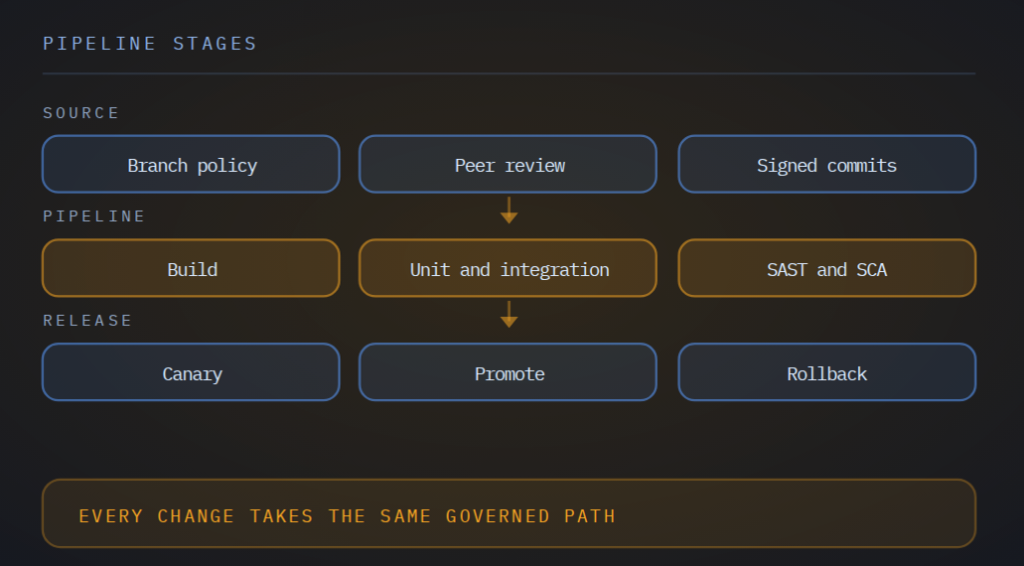Open the Unit and integration stage
The width and height of the screenshot is (1024, 566).
tap(508, 268)
